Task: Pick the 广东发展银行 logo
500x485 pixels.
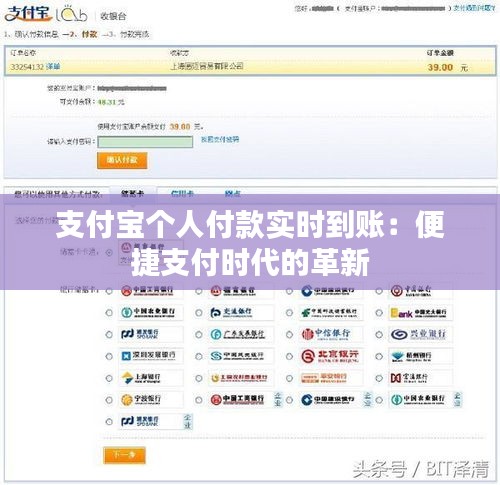Action: (x=241, y=334)
